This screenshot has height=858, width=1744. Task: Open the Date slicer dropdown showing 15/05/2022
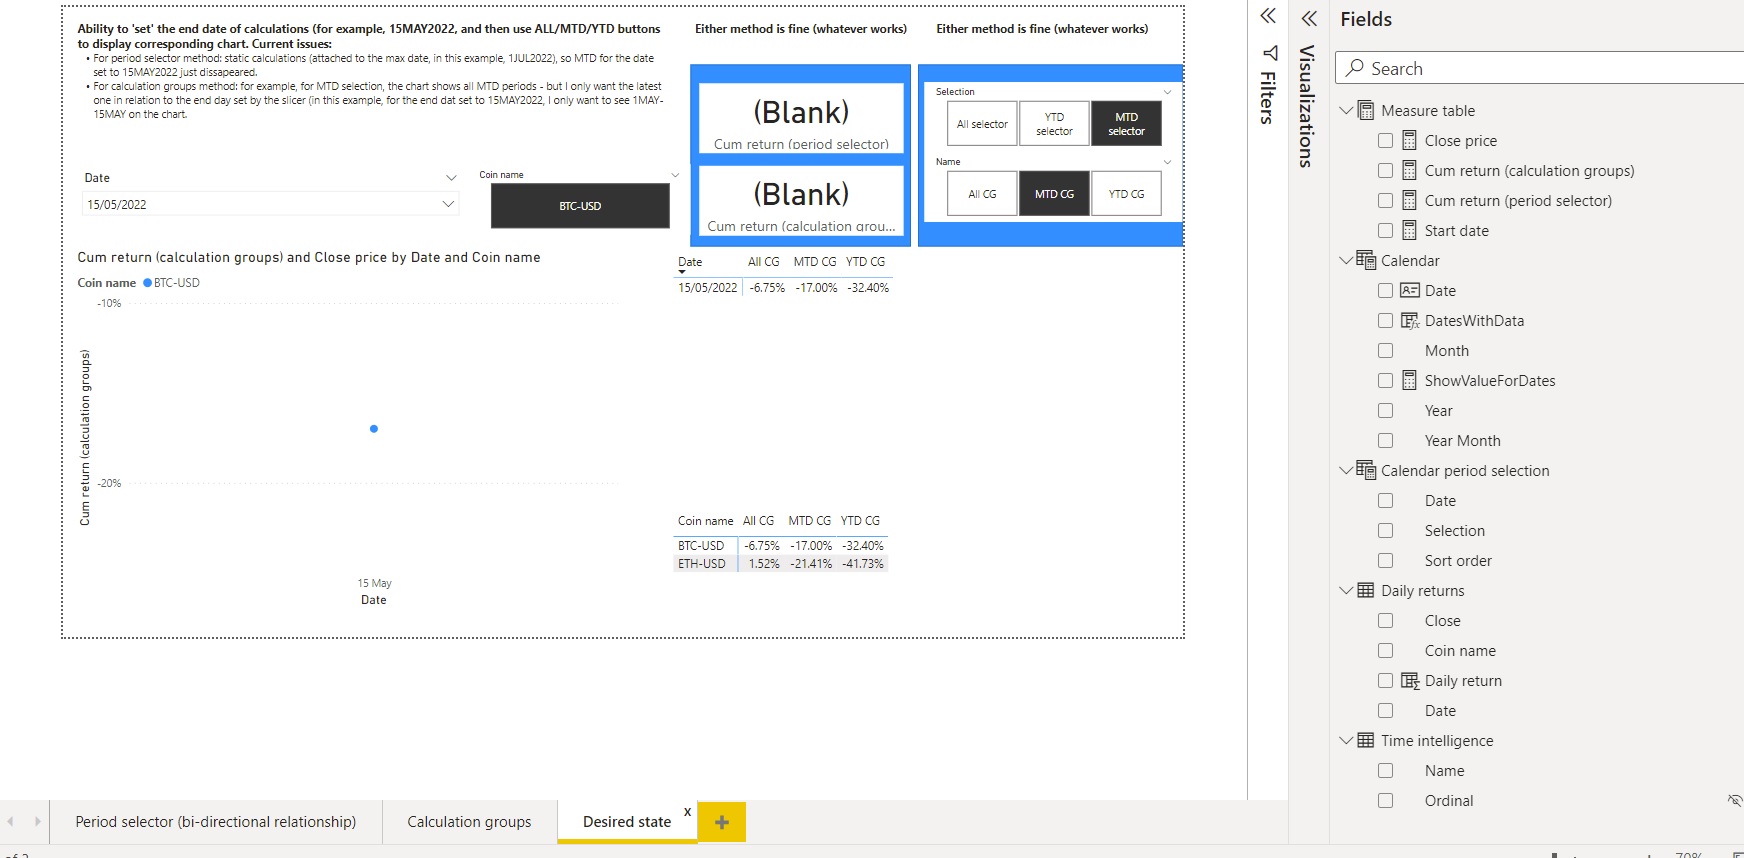[448, 204]
